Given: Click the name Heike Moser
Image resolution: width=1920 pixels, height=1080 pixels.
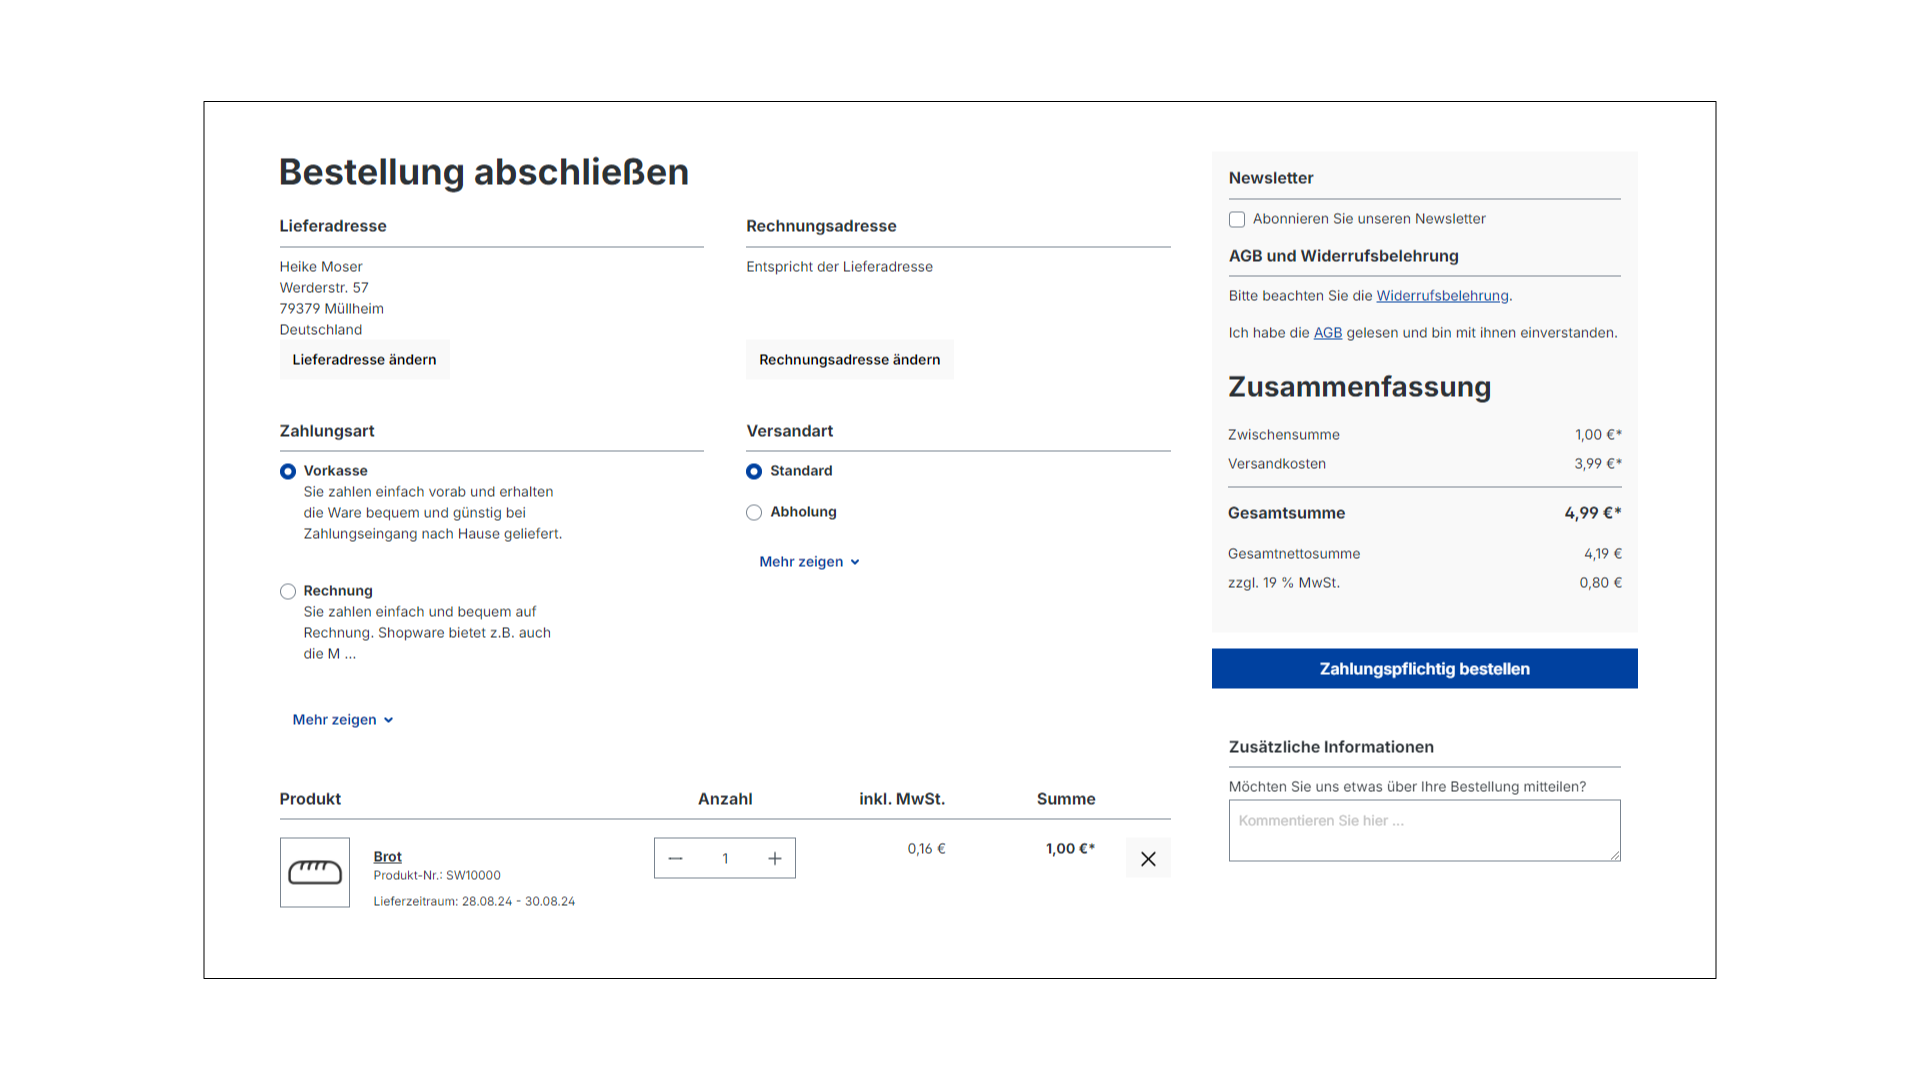Looking at the screenshot, I should click(x=321, y=267).
